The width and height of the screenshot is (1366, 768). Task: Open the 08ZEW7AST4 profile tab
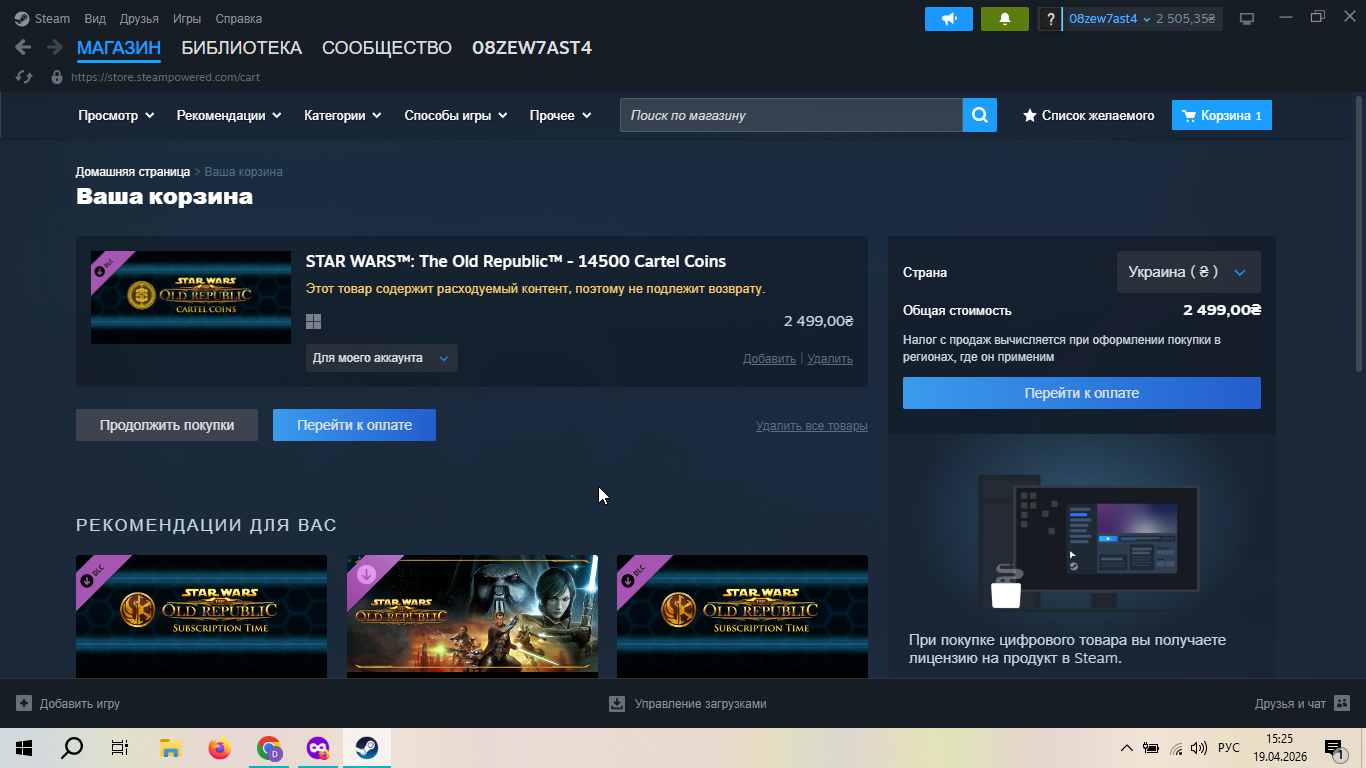click(x=532, y=48)
